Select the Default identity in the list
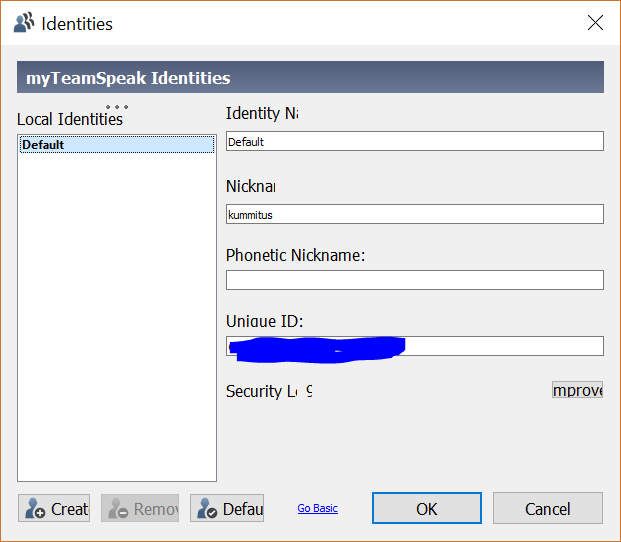 117,145
